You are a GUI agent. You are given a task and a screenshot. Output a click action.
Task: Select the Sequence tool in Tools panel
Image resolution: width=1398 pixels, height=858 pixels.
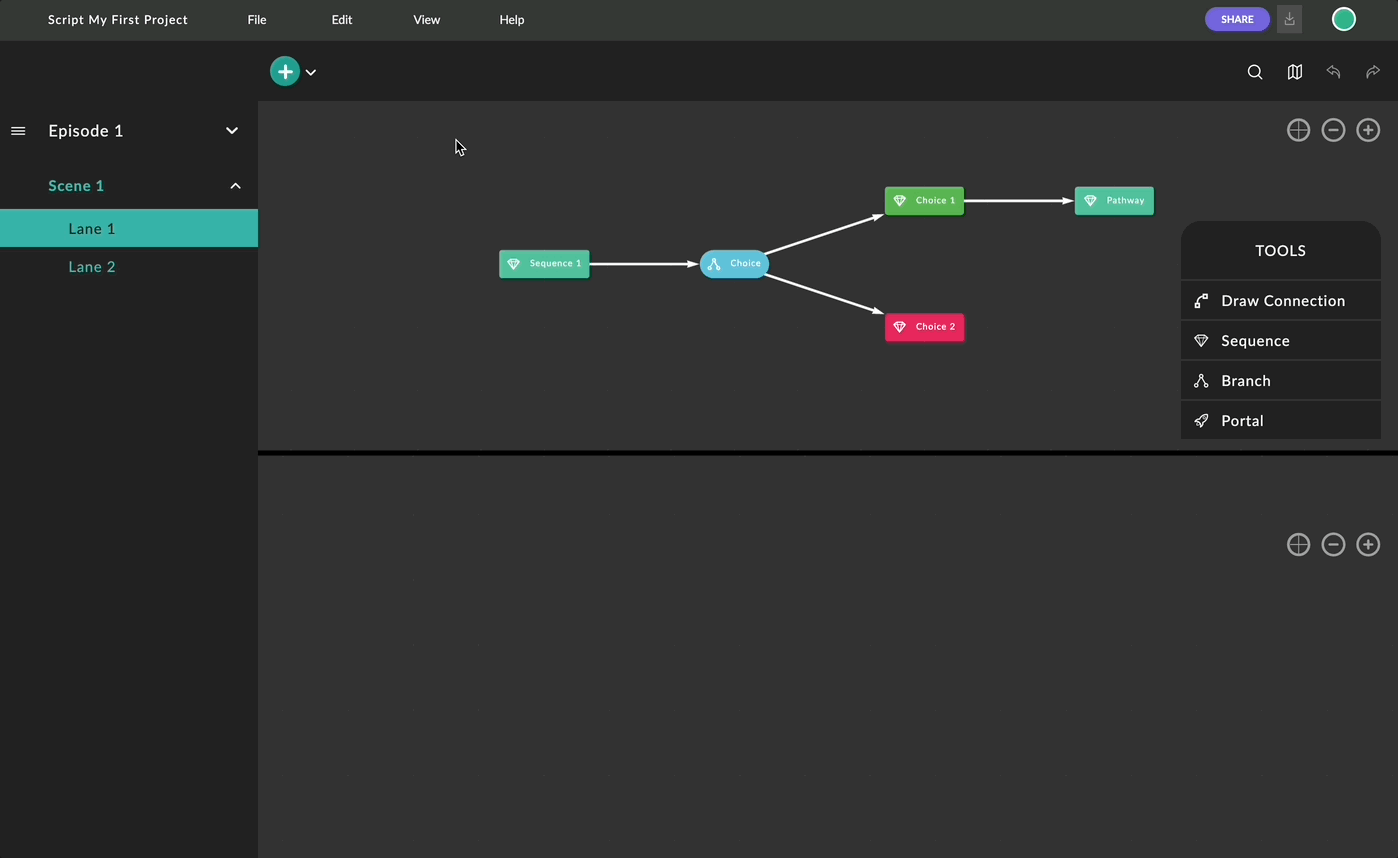pyautogui.click(x=1281, y=341)
